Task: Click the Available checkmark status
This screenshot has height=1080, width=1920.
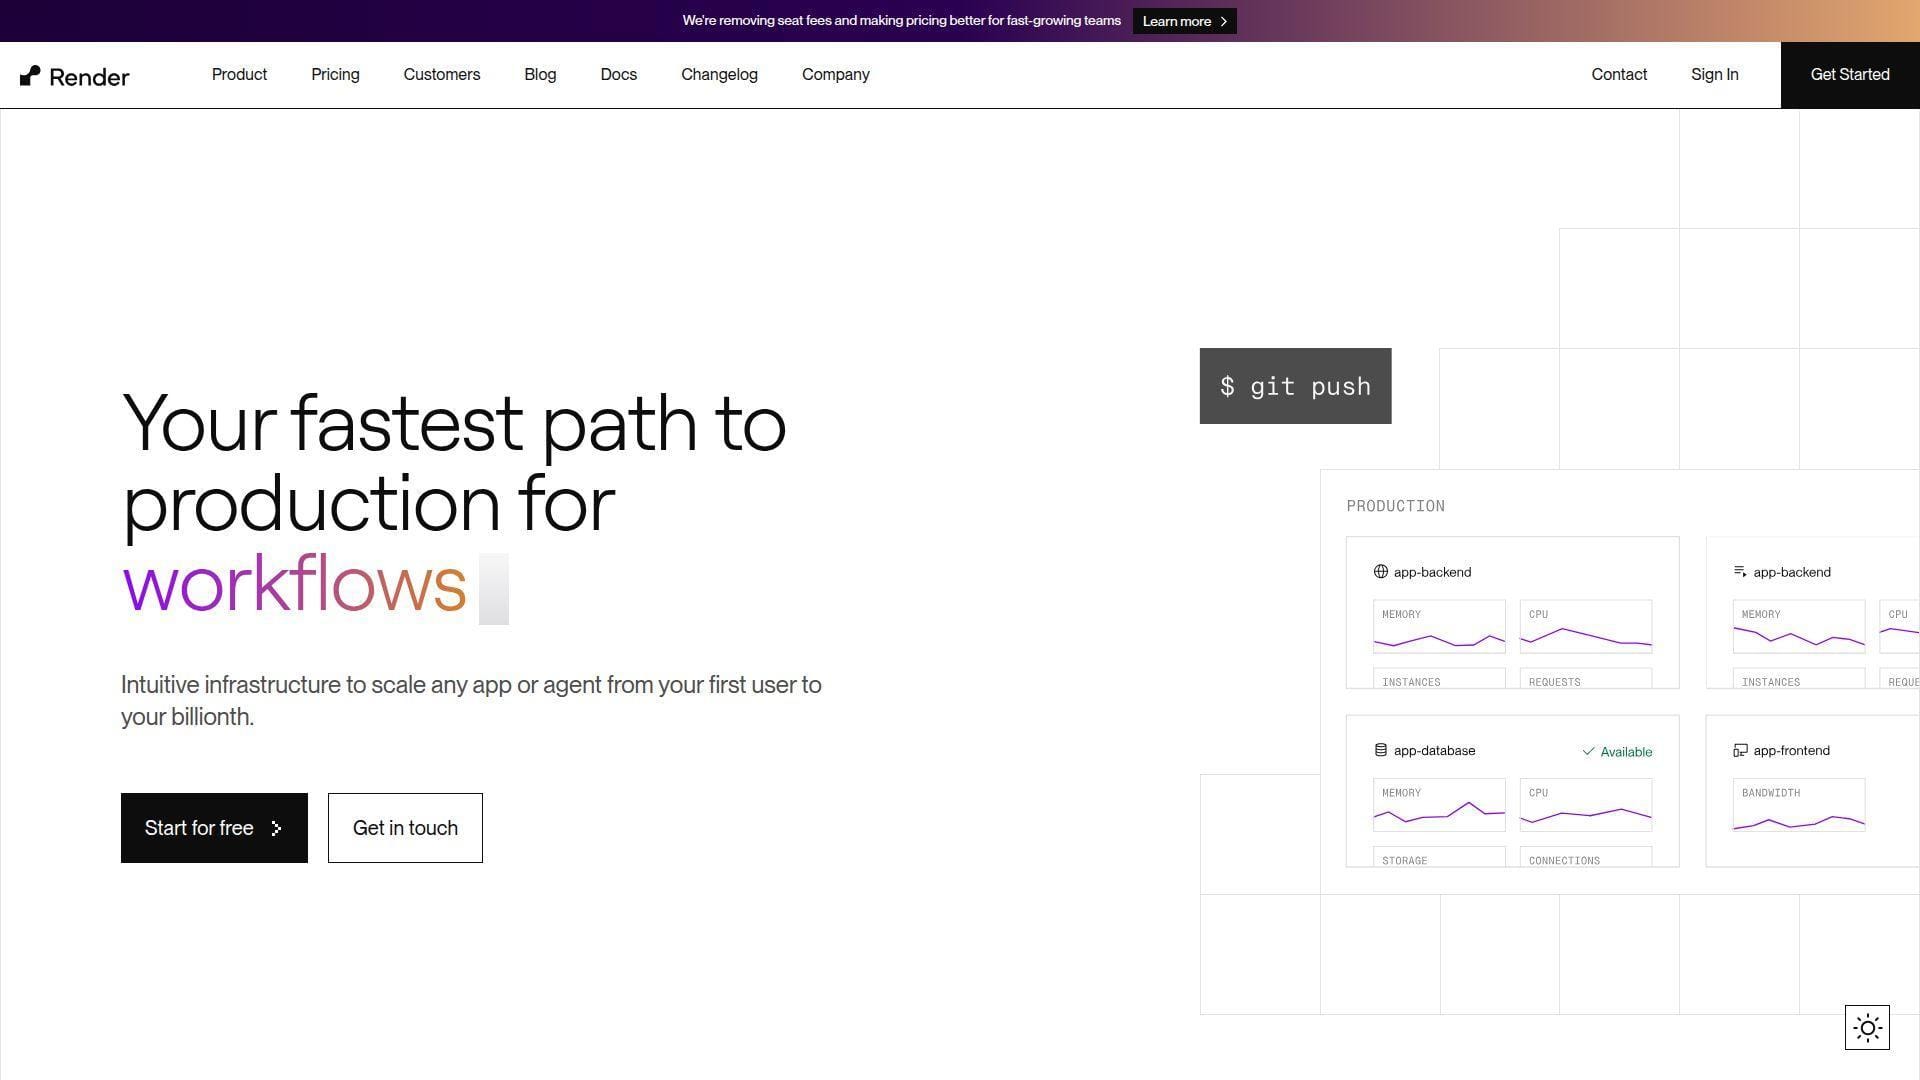Action: coord(1617,752)
